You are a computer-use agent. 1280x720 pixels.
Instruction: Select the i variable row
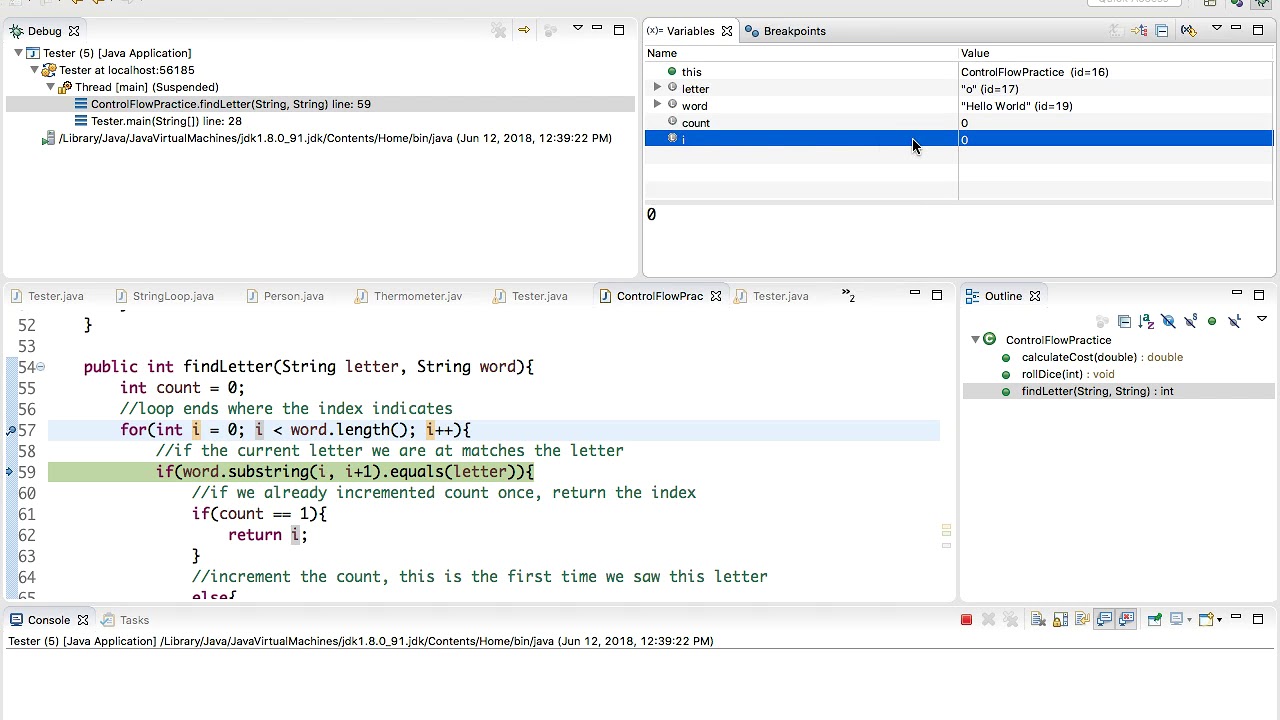958,139
